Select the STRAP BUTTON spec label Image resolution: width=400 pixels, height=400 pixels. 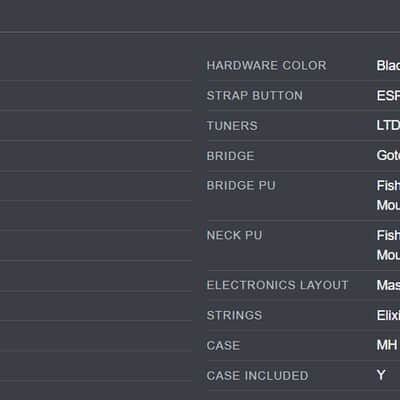255,96
